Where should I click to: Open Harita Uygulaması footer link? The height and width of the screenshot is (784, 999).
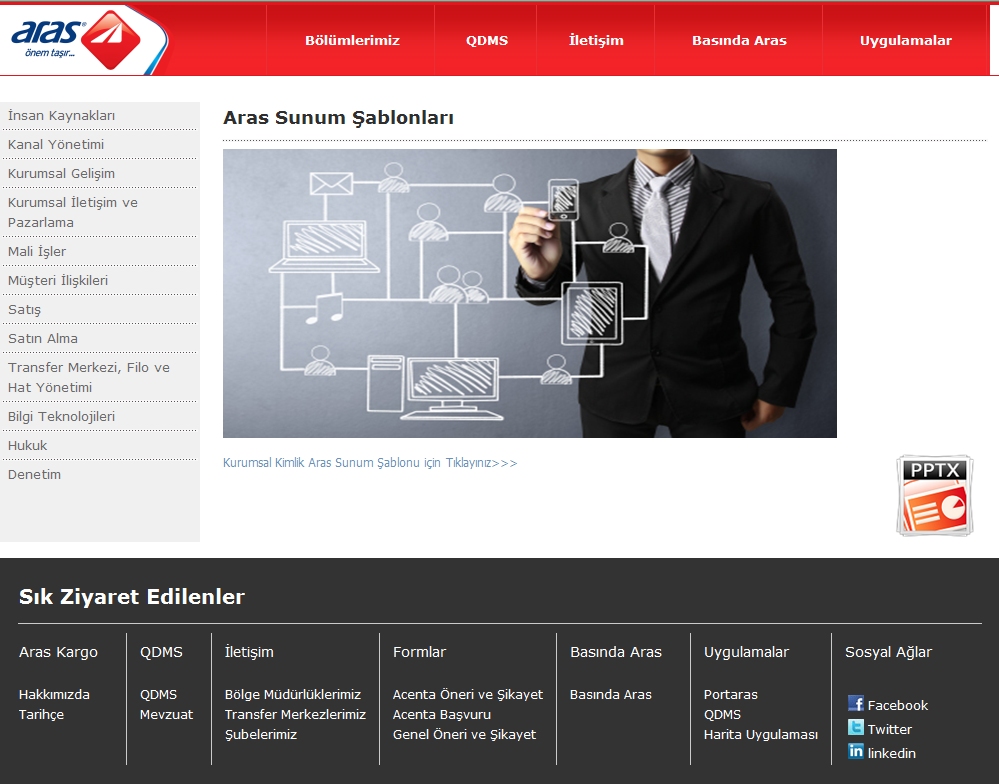click(x=761, y=734)
